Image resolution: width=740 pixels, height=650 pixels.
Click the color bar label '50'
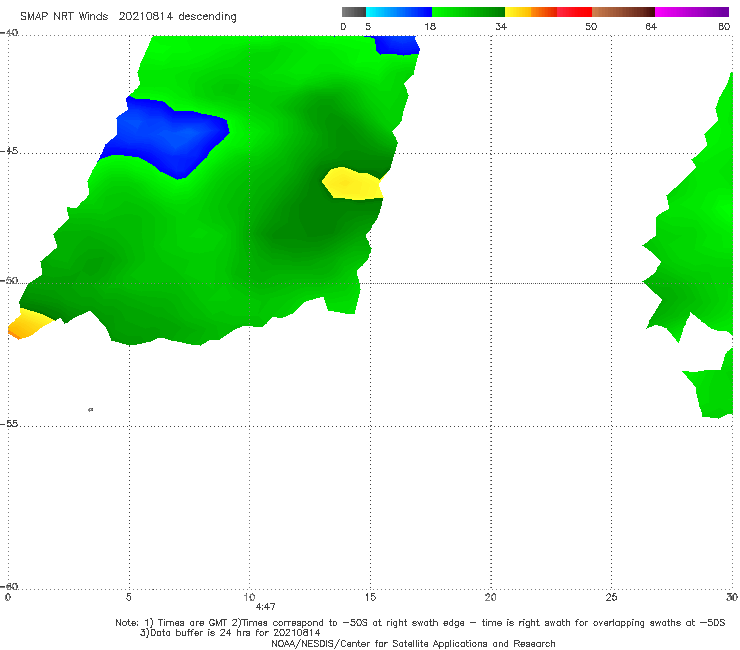591,27
